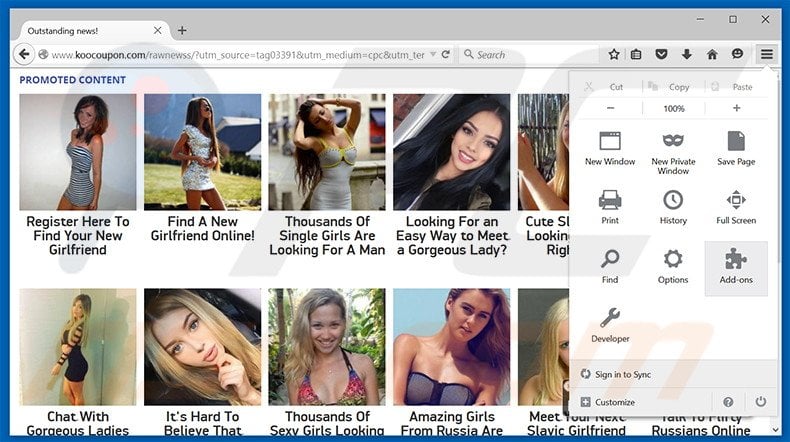Go back to the previous page
Viewport: 790px width, 442px height.
tap(24, 54)
